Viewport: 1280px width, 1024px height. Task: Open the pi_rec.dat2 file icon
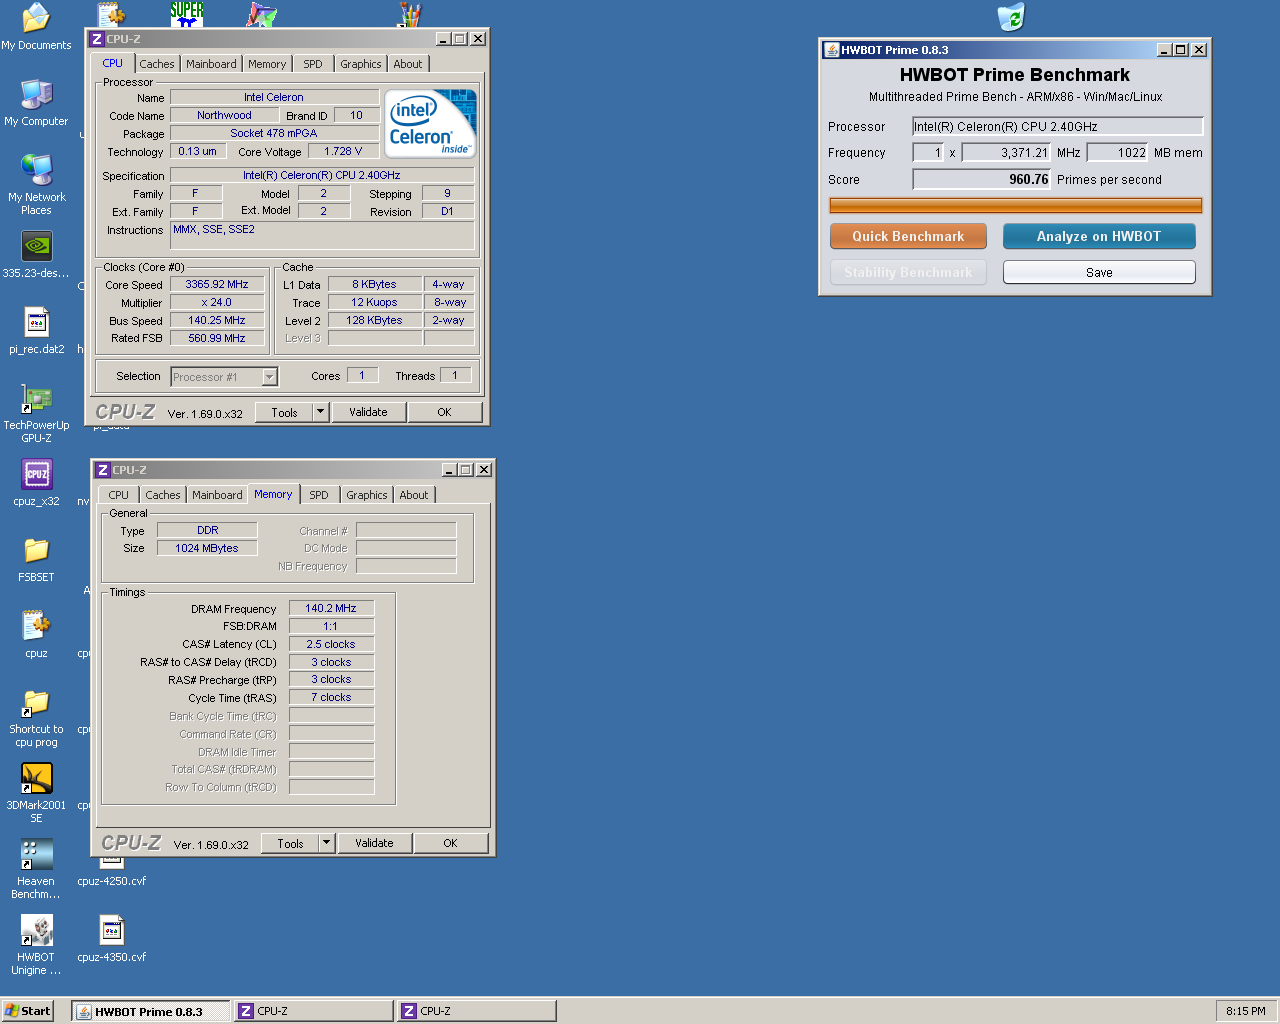36,322
